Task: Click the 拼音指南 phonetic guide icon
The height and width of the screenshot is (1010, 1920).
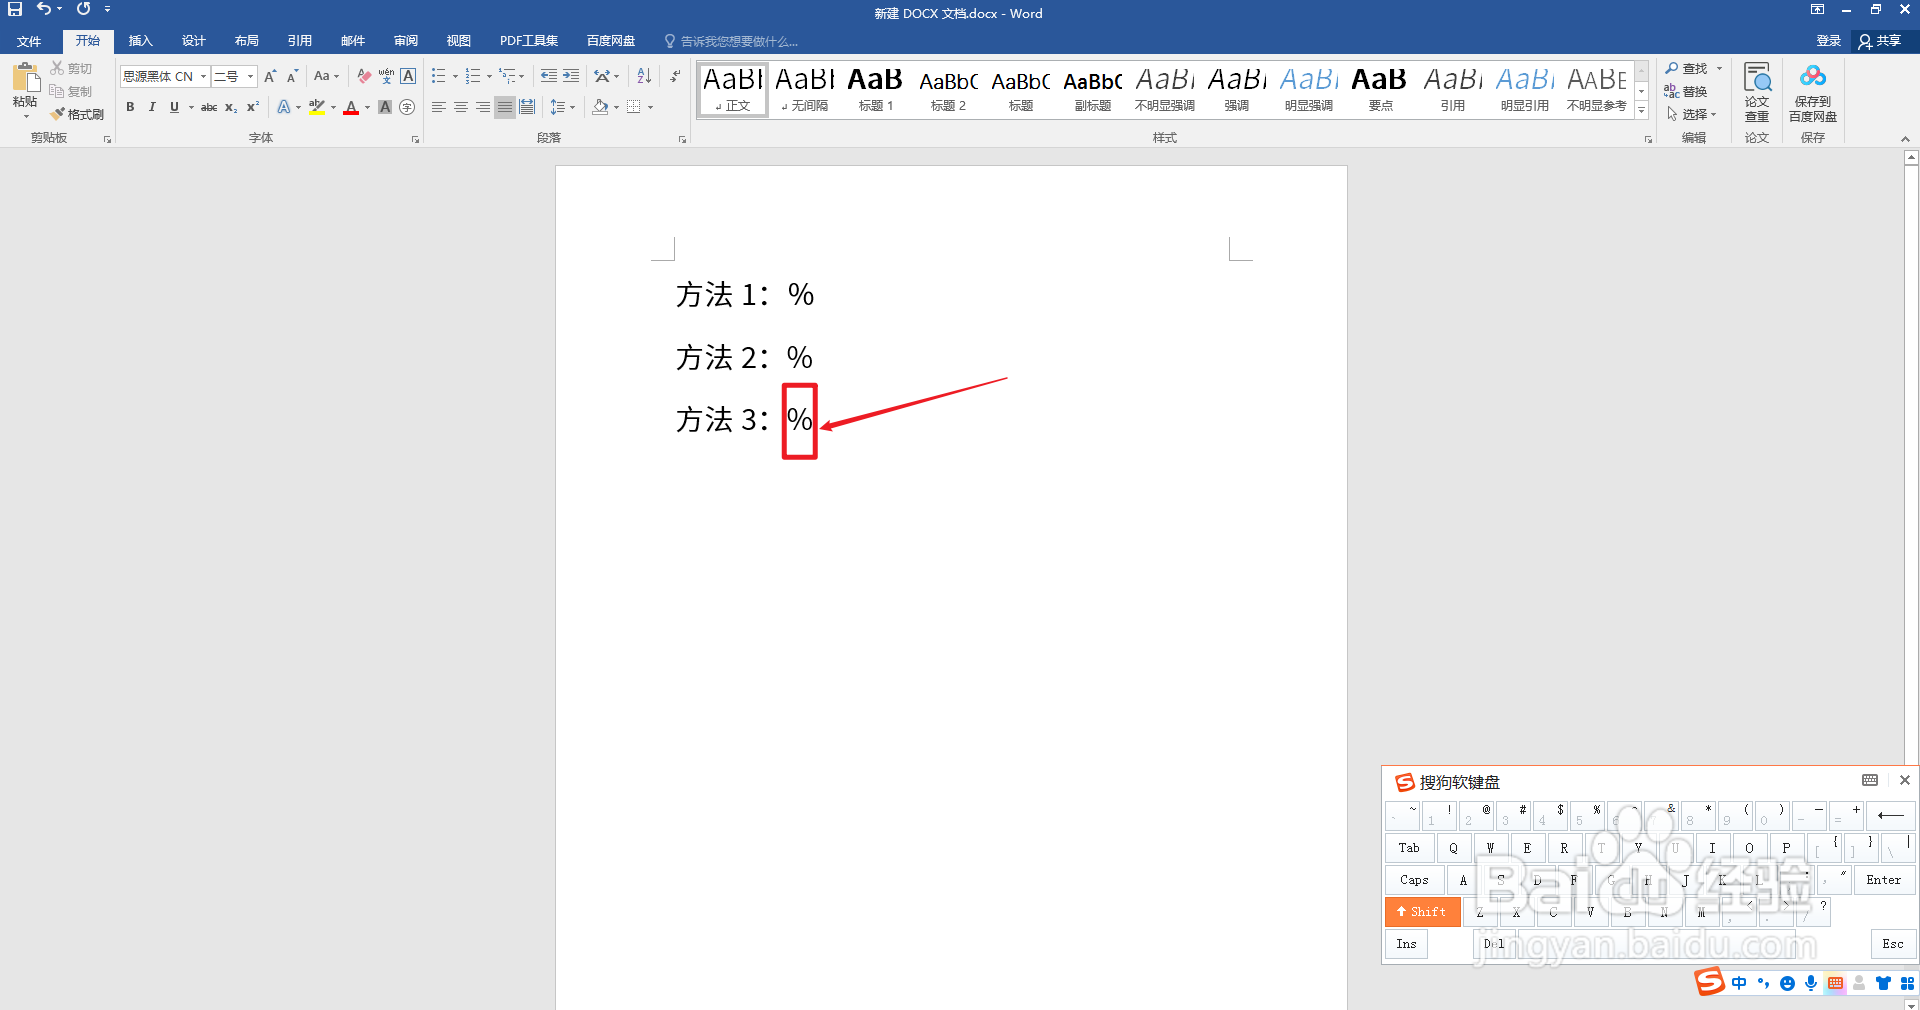Action: (x=386, y=75)
